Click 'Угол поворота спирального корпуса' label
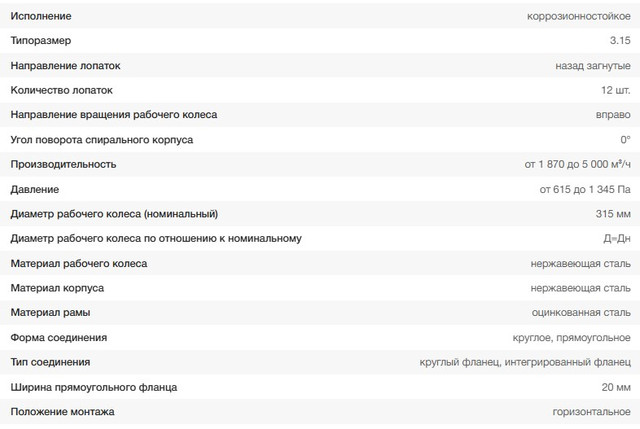 tap(101, 139)
